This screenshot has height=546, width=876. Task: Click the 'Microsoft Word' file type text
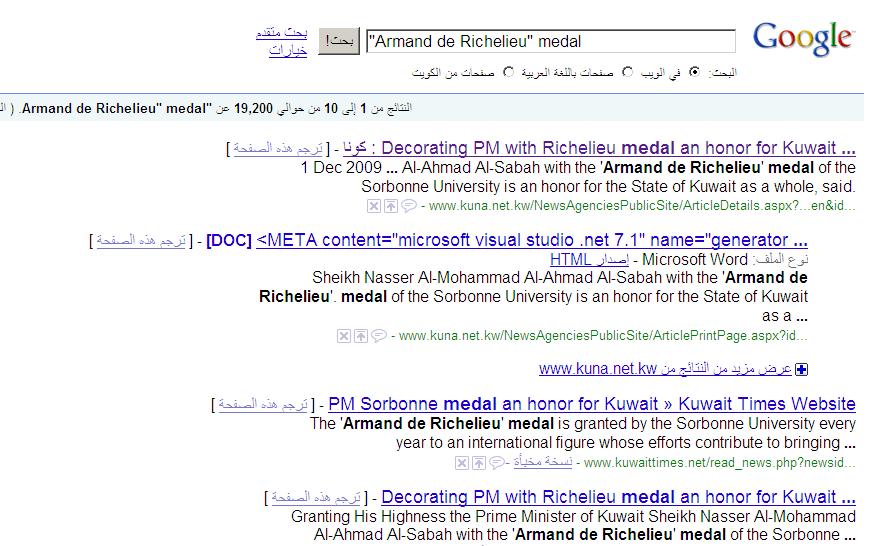[694, 259]
